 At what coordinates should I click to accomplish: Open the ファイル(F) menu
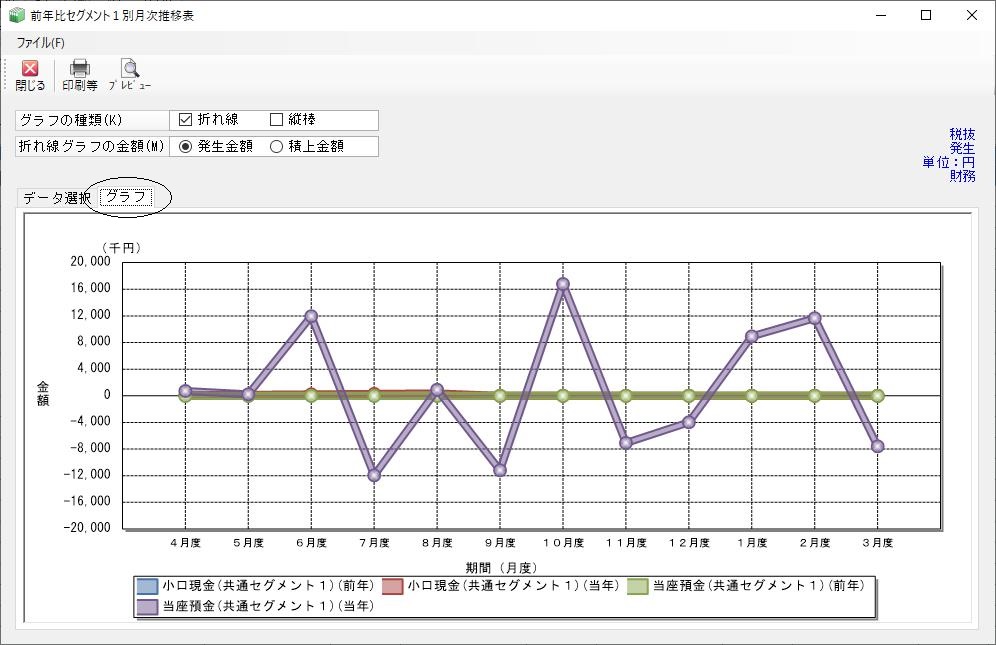(x=40, y=43)
